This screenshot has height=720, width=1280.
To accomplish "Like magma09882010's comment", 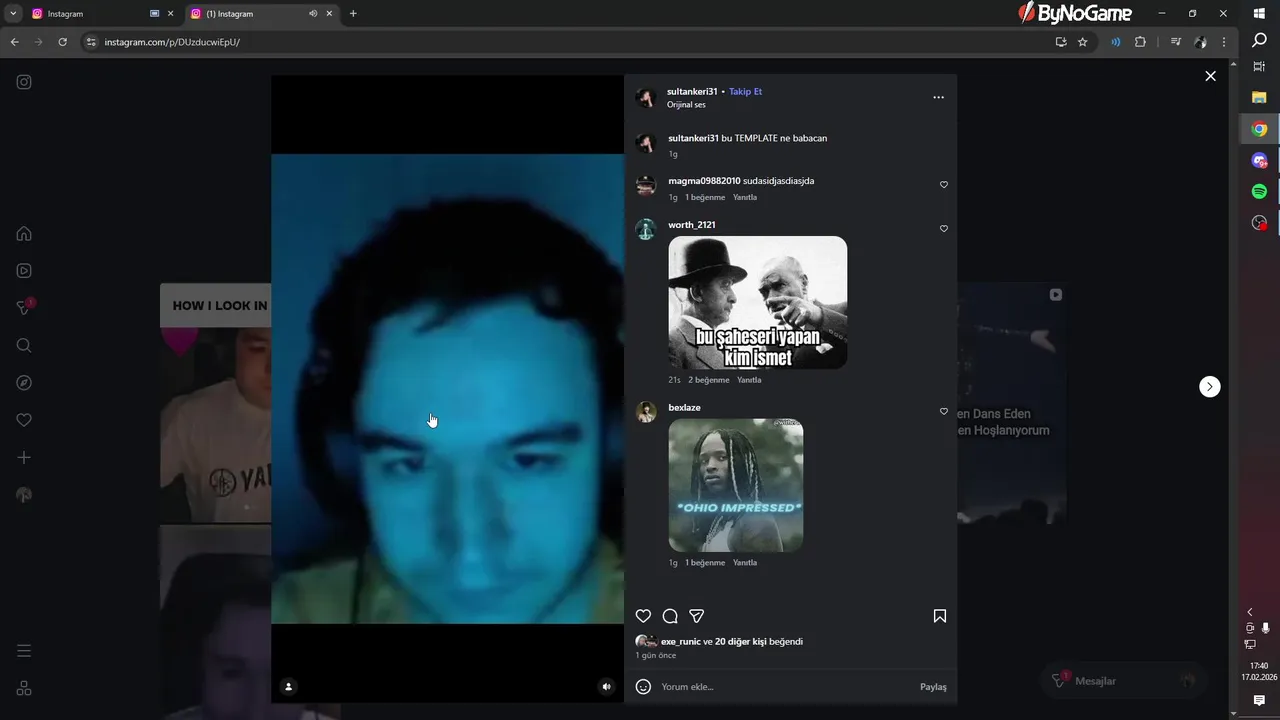I will [944, 185].
